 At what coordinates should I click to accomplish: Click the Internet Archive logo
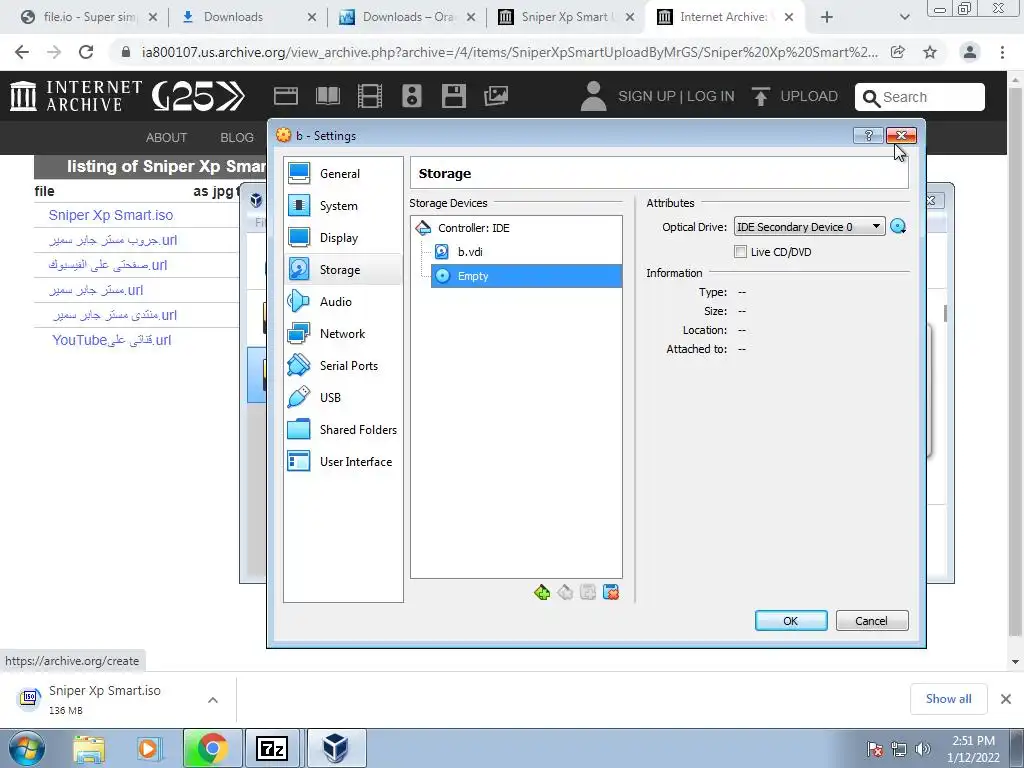(x=76, y=96)
